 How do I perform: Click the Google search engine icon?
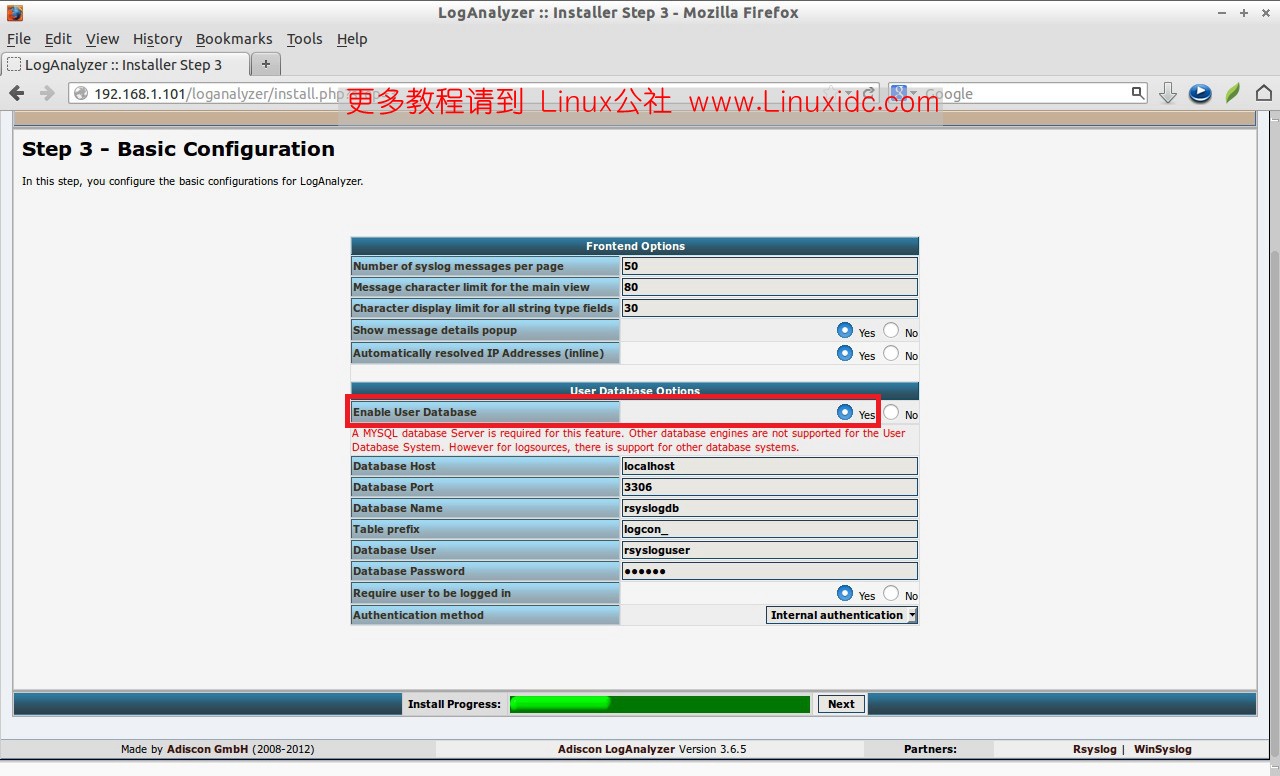(x=898, y=92)
